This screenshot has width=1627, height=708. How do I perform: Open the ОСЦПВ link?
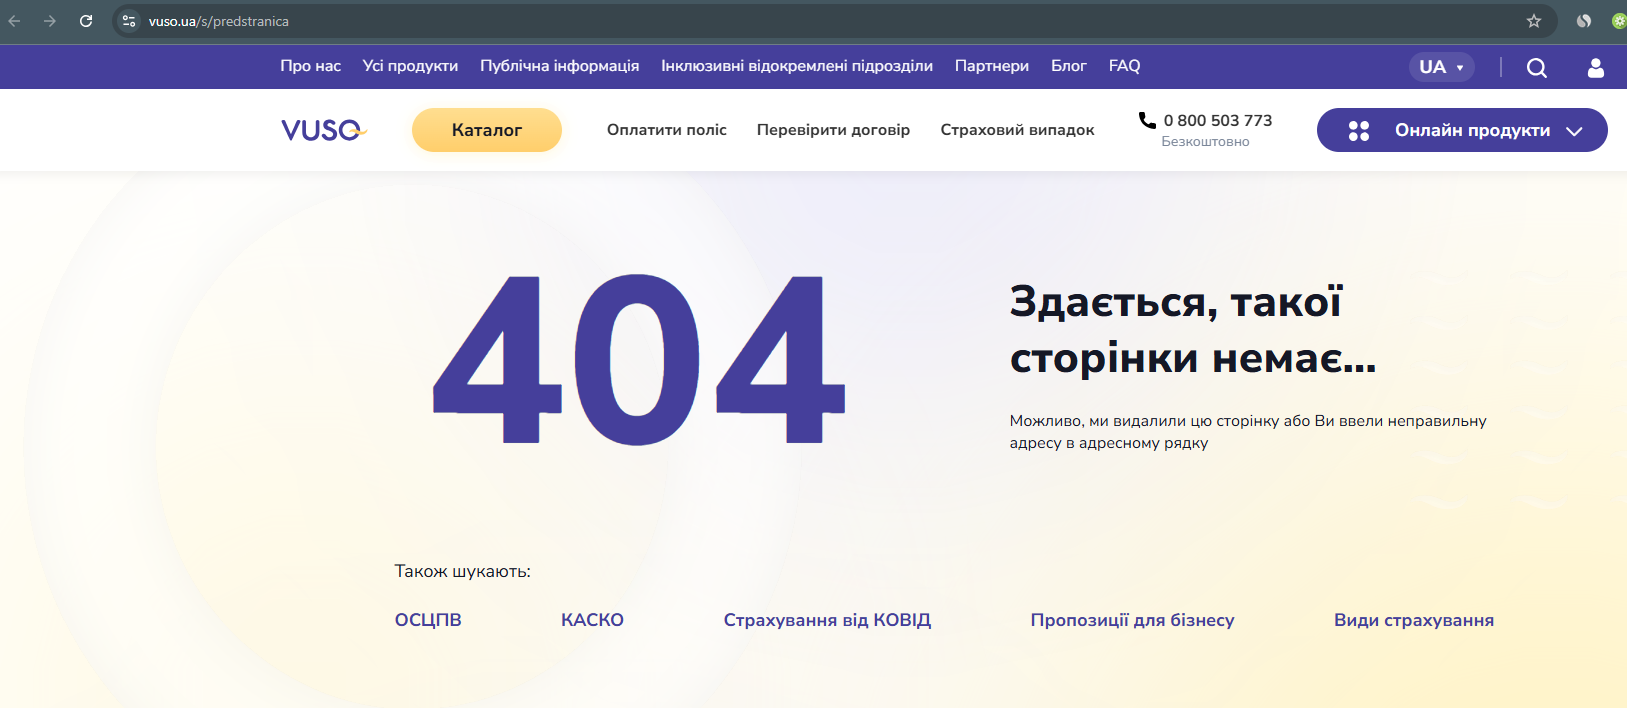click(x=428, y=620)
